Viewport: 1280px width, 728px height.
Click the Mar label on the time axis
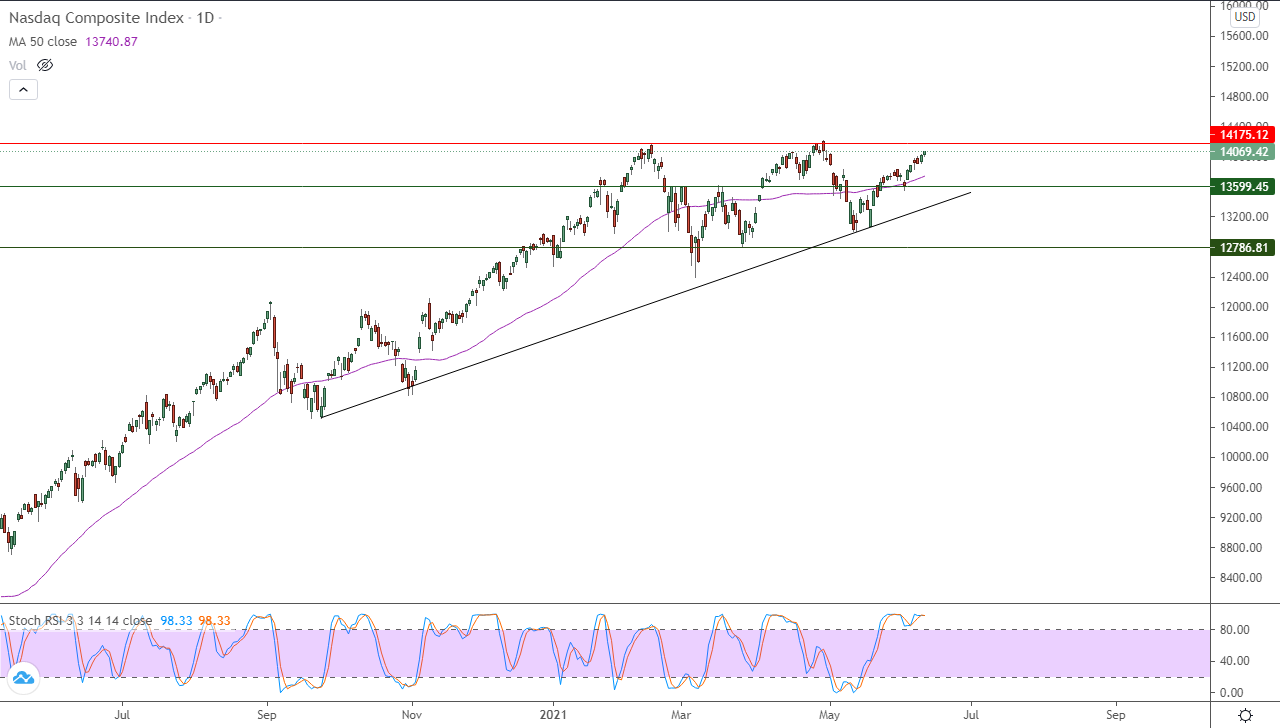pyautogui.click(x=682, y=715)
